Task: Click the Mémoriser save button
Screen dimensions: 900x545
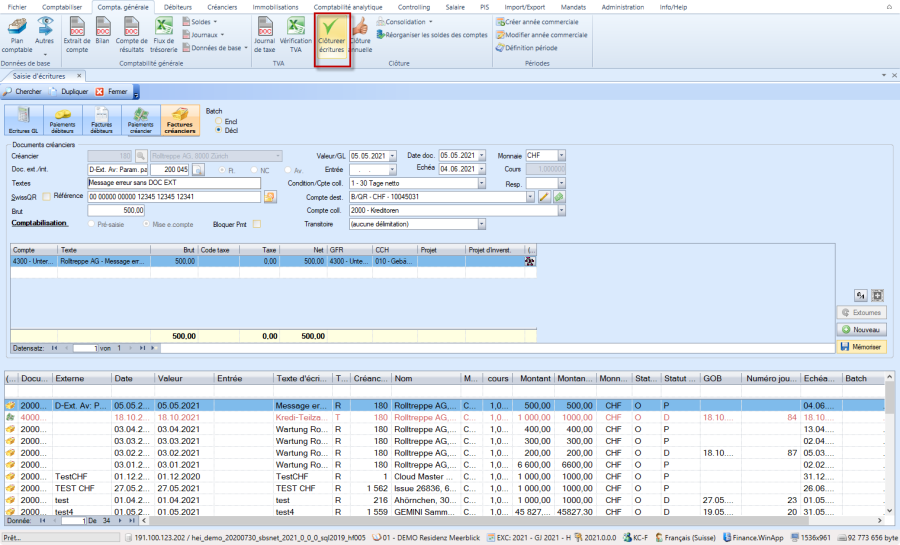Action: [x=861, y=346]
